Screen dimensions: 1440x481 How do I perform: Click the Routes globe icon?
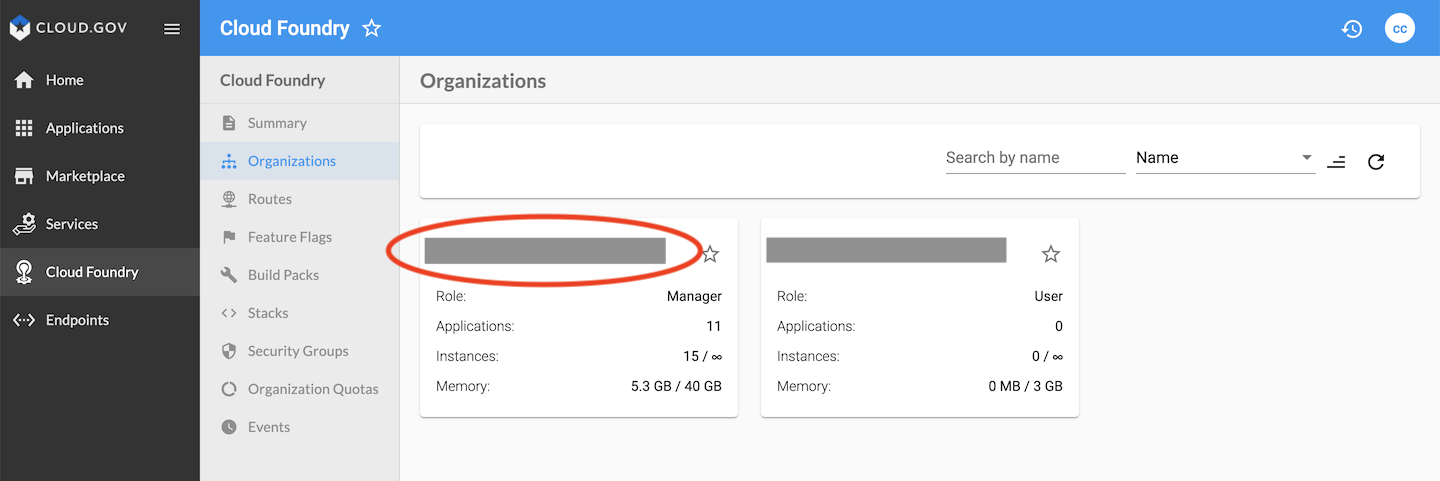click(229, 199)
